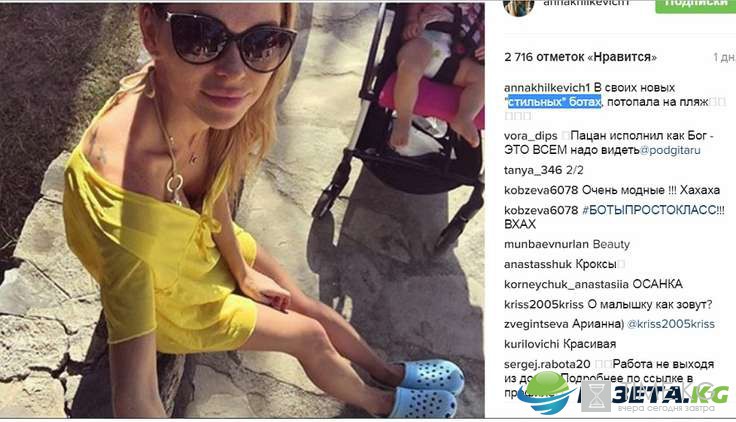Click the Gazeta.kg globe logo icon
The height and width of the screenshot is (422, 736).
[547, 392]
